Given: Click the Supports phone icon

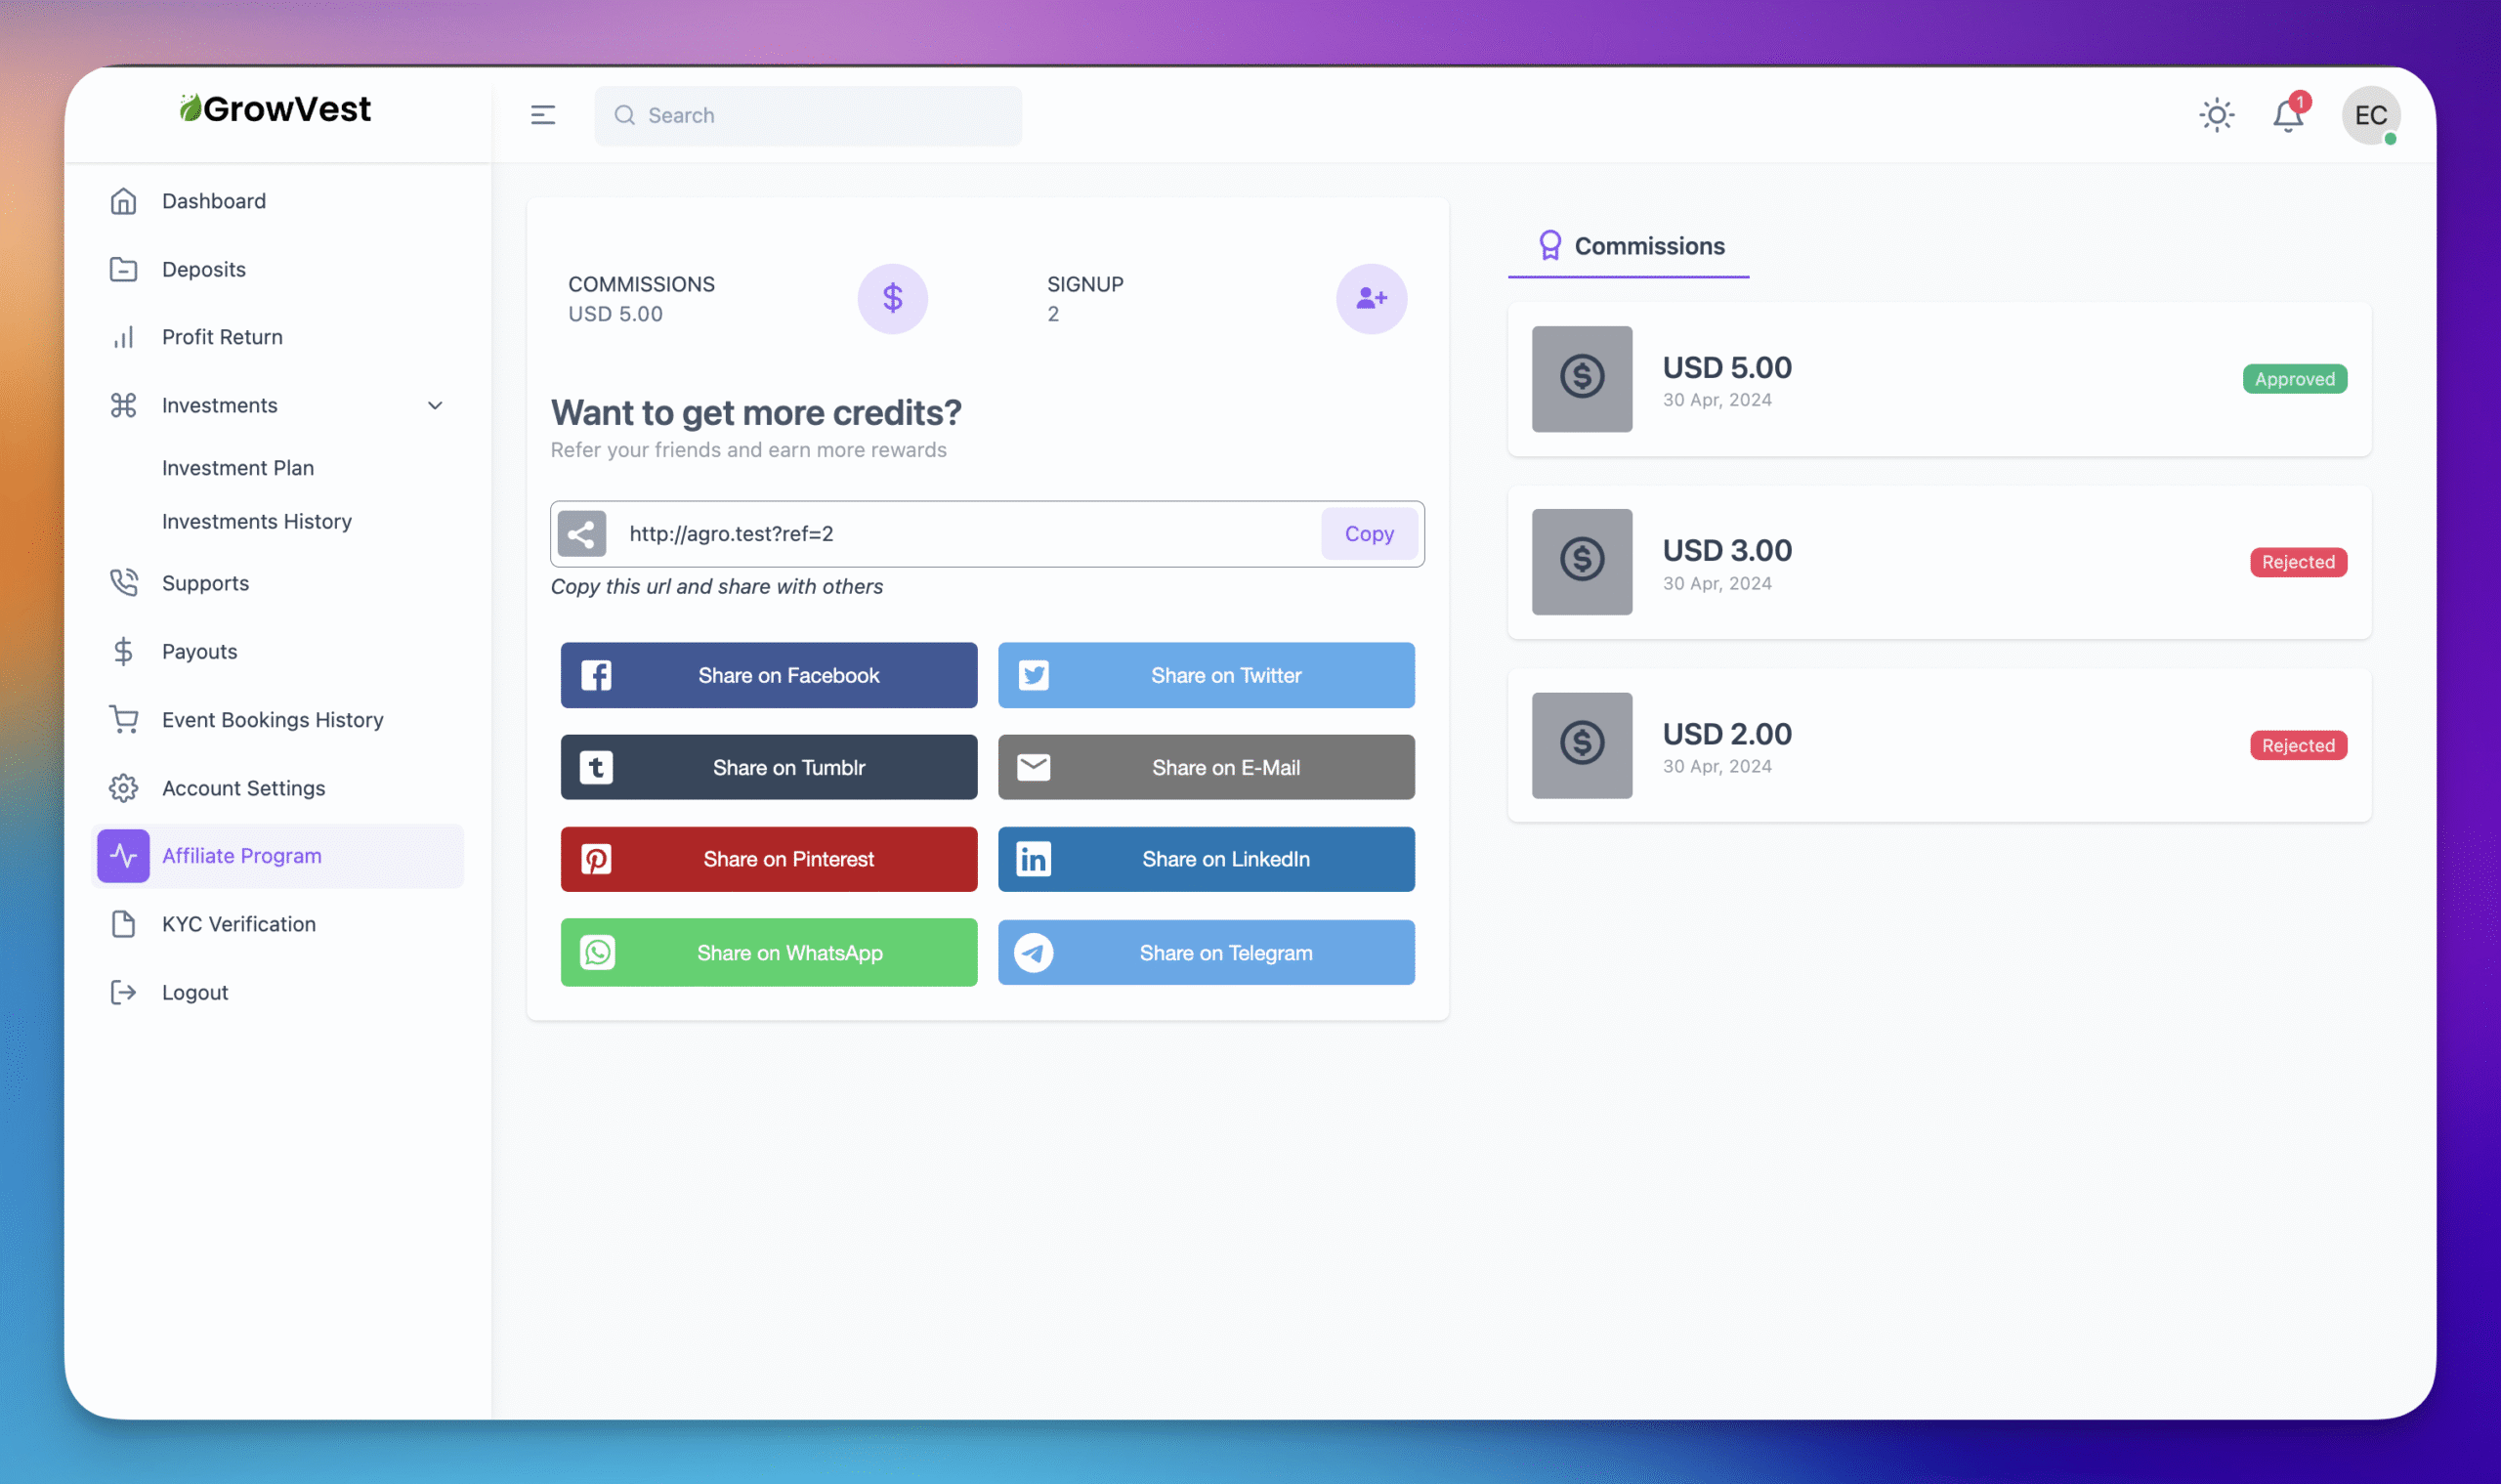Looking at the screenshot, I should 123,582.
